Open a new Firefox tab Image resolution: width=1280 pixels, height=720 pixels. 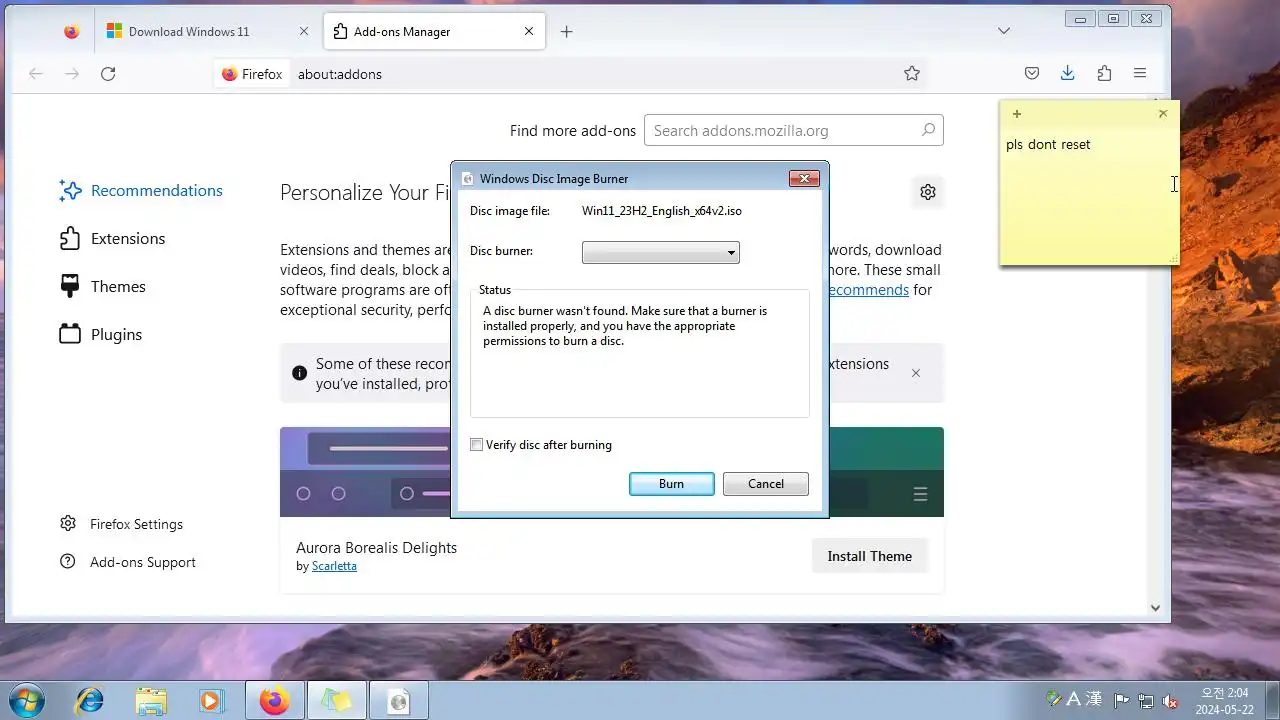pos(566,32)
